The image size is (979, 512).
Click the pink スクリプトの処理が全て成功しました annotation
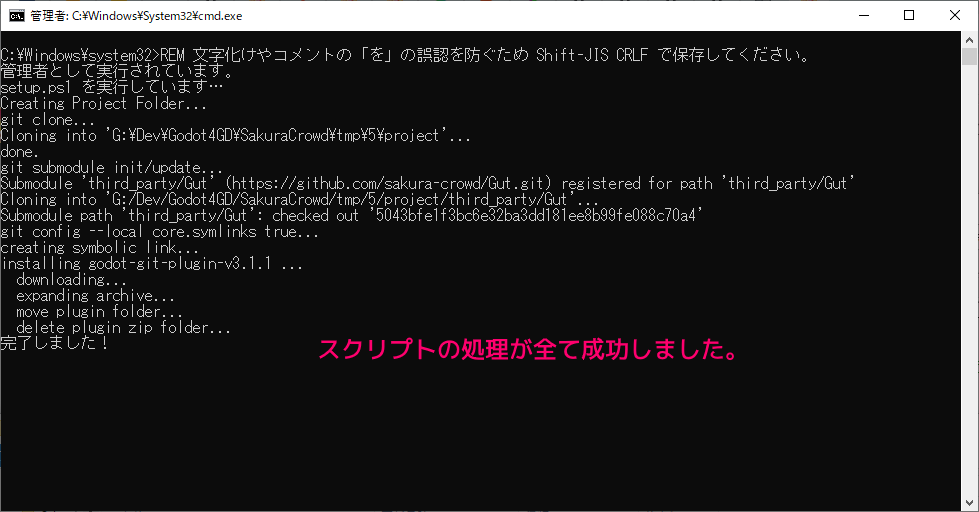coord(529,349)
